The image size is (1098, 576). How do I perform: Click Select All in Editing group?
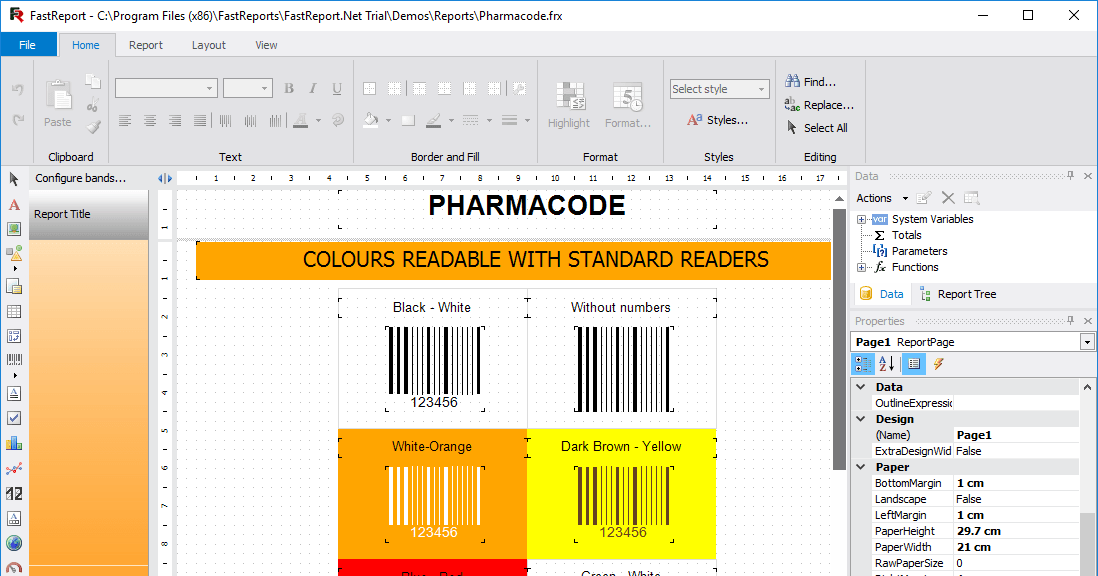tap(816, 128)
